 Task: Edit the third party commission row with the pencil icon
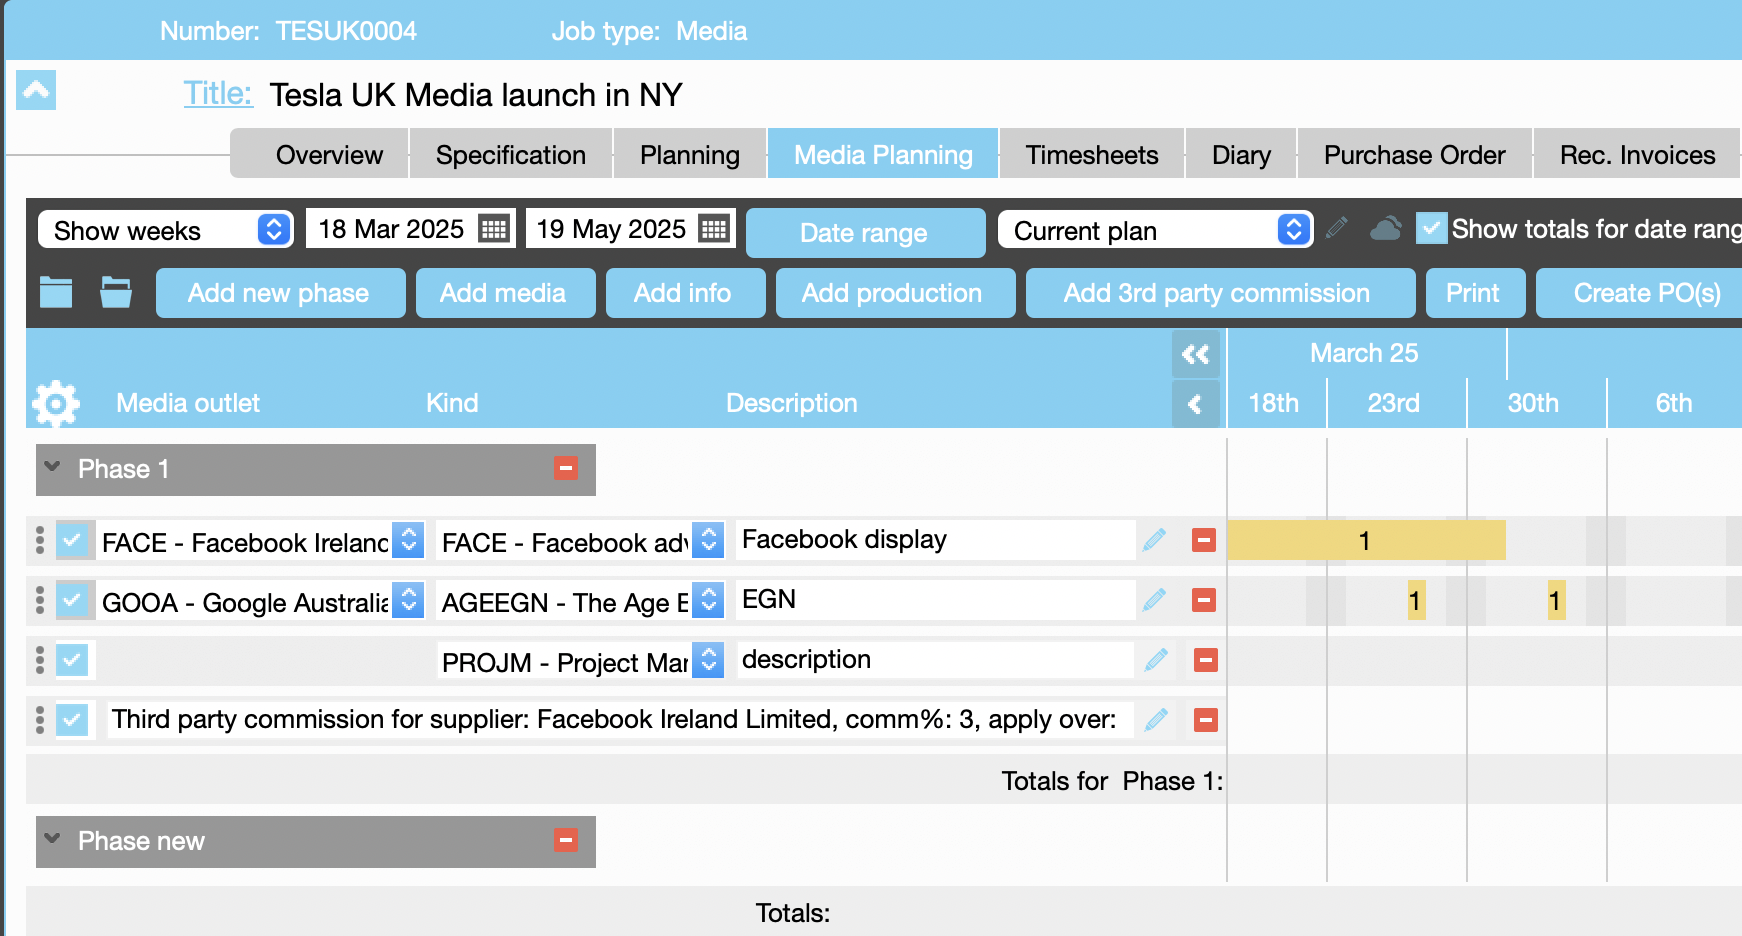coord(1156,720)
